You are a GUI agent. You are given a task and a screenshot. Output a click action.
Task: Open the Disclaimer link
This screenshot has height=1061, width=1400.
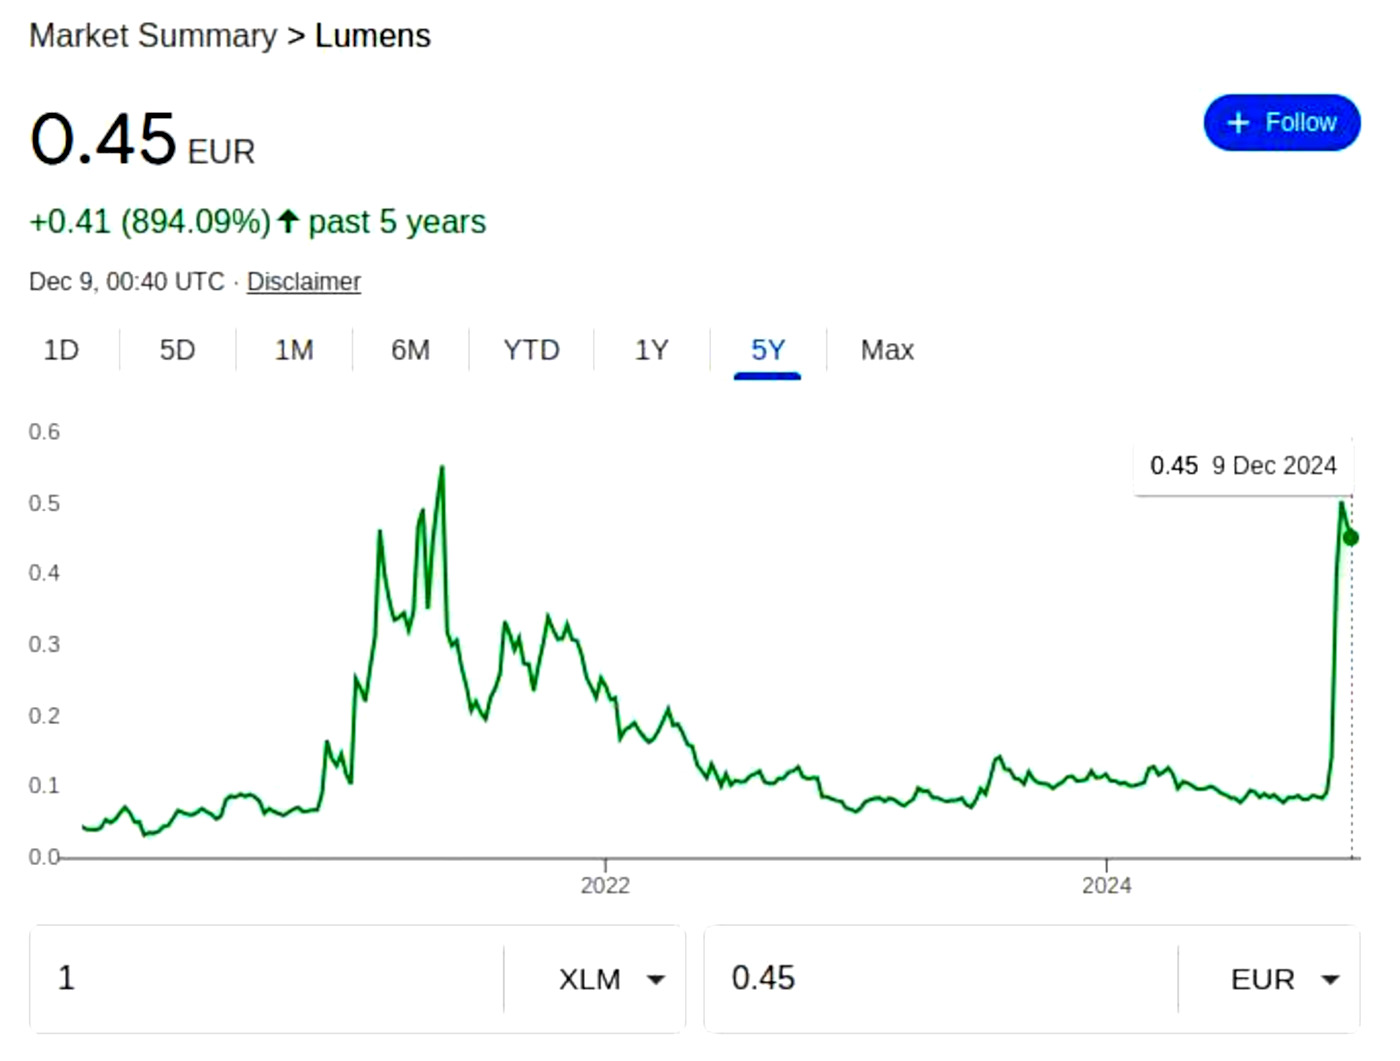coord(303,282)
